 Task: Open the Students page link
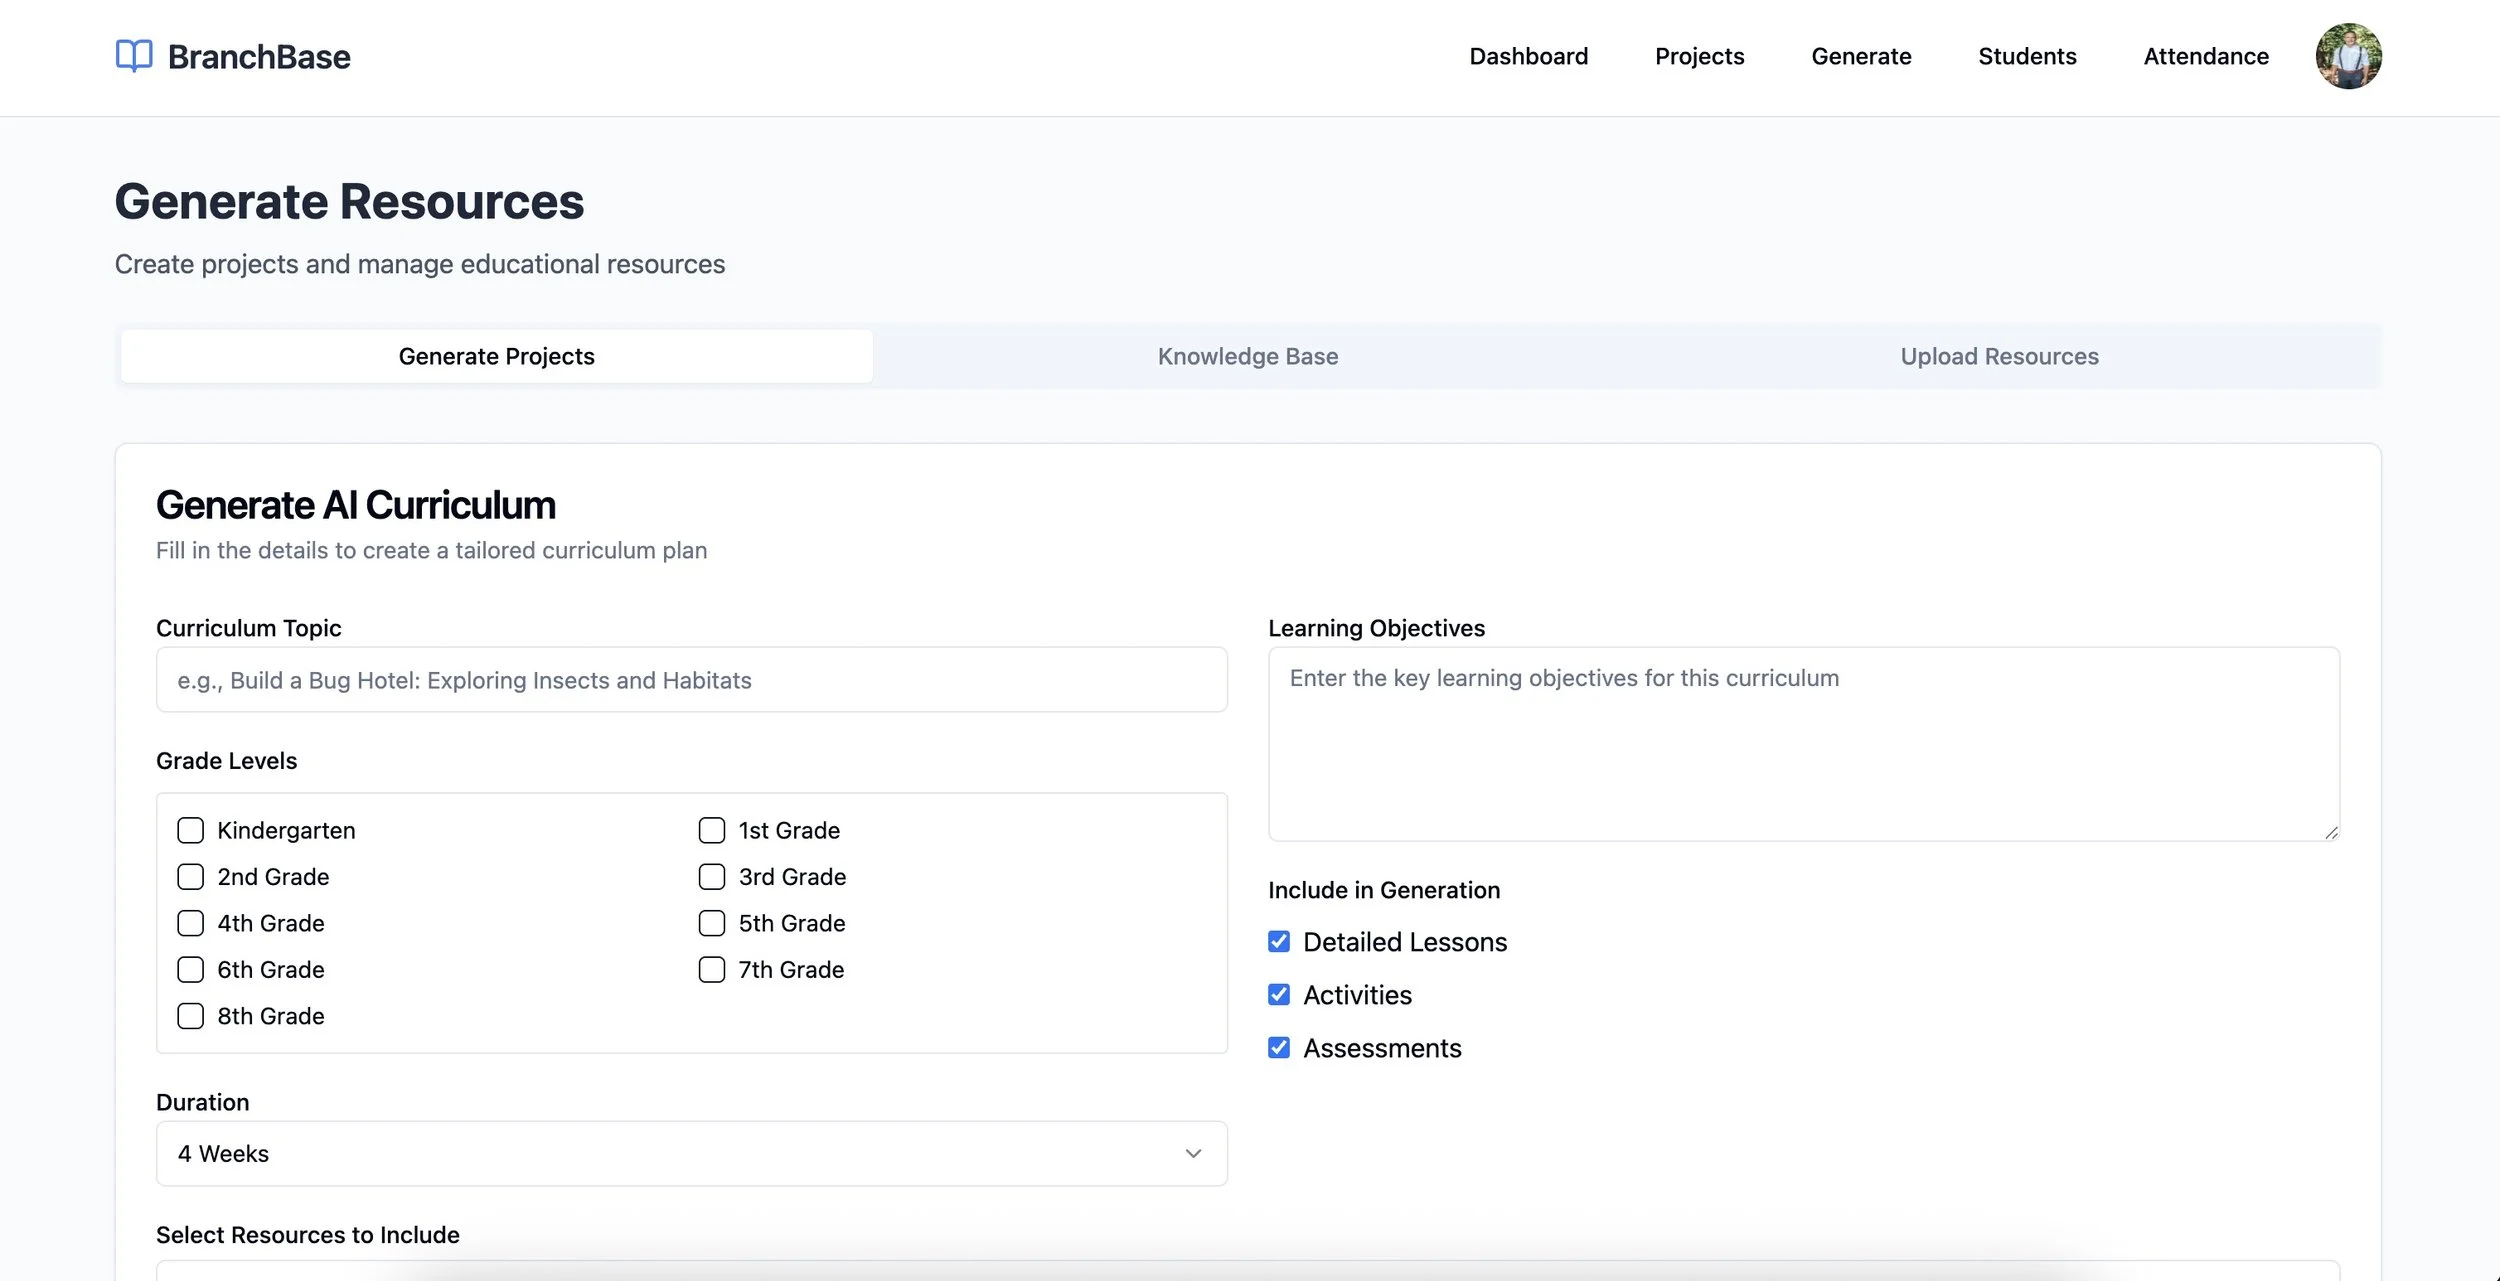(x=2027, y=56)
